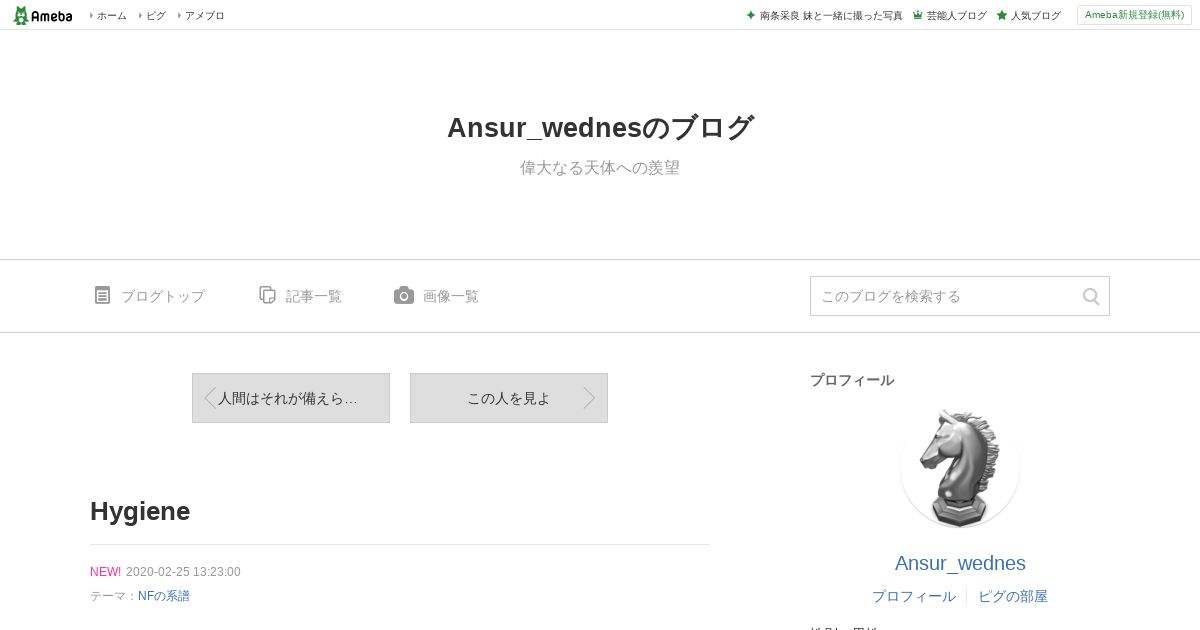1200x630 pixels.
Task: Click the crown icon for 芸能人ブログ
Action: (x=917, y=15)
